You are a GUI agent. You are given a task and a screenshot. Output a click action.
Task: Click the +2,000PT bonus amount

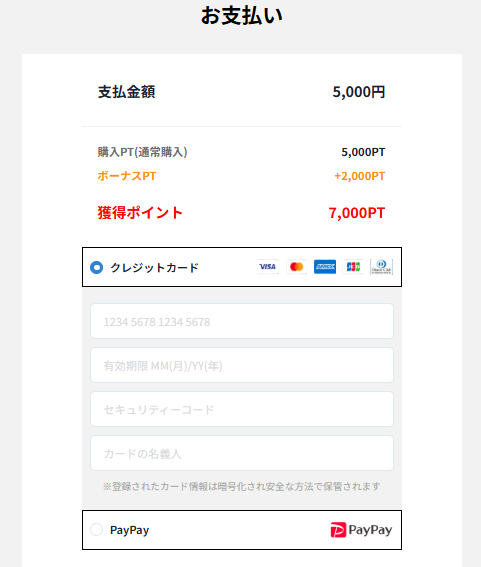359,176
